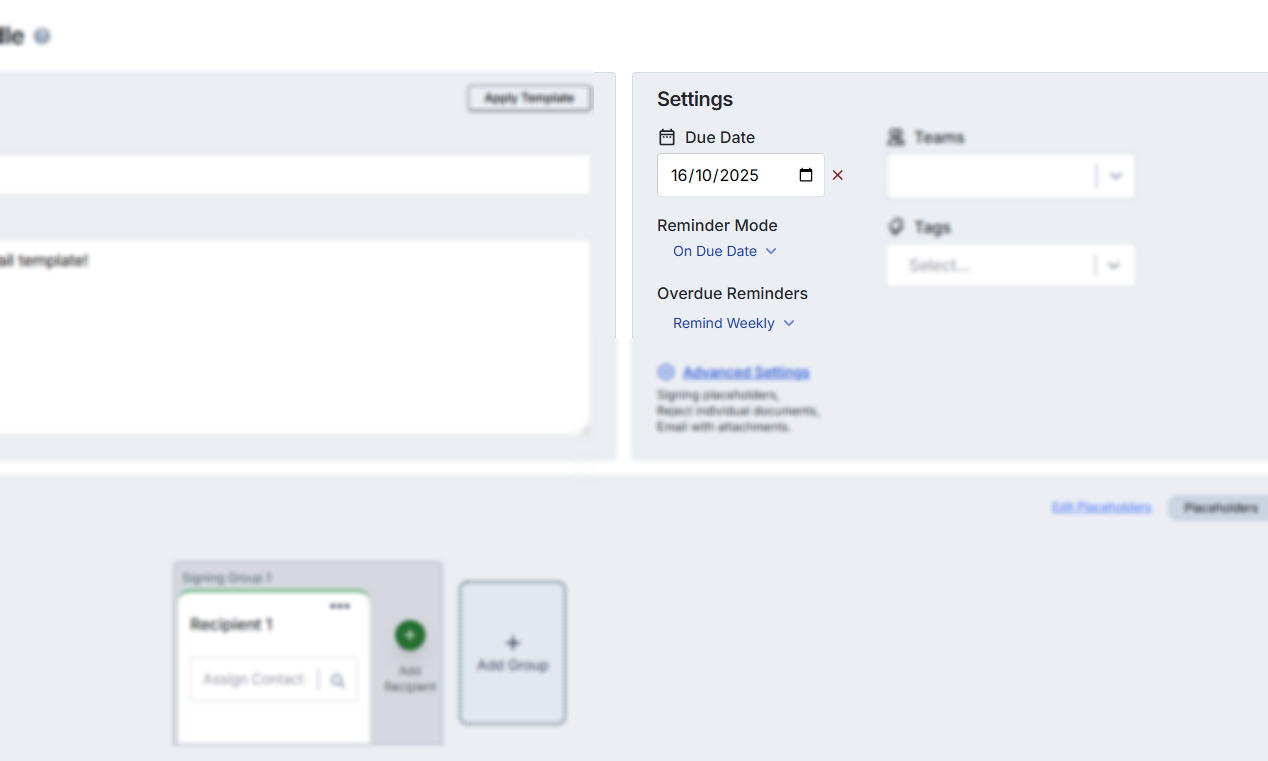Expand the Remind Weekly overdue dropdown
This screenshot has width=1268, height=761.
[733, 323]
